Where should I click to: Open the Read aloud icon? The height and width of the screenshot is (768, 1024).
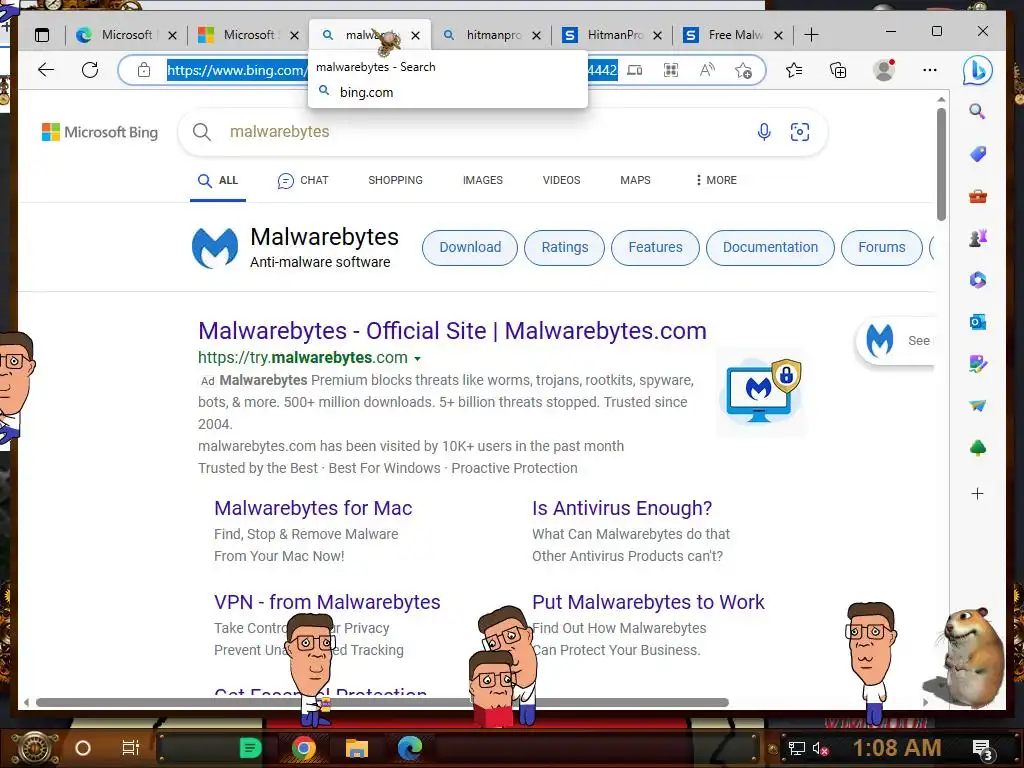click(707, 70)
